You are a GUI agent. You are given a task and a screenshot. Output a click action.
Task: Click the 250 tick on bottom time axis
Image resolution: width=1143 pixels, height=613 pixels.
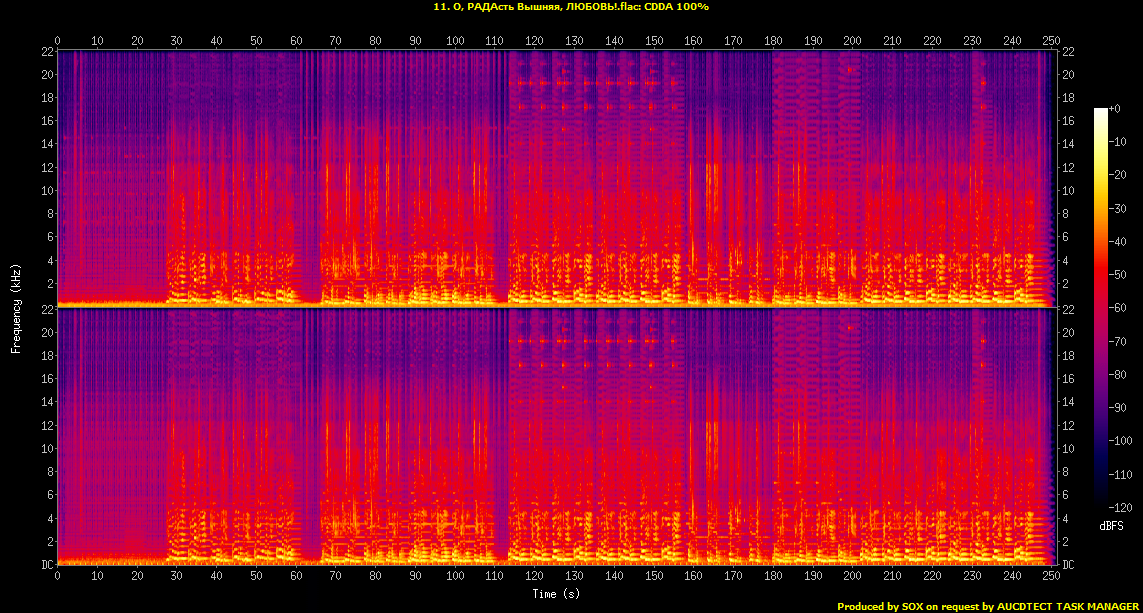coord(1050,577)
